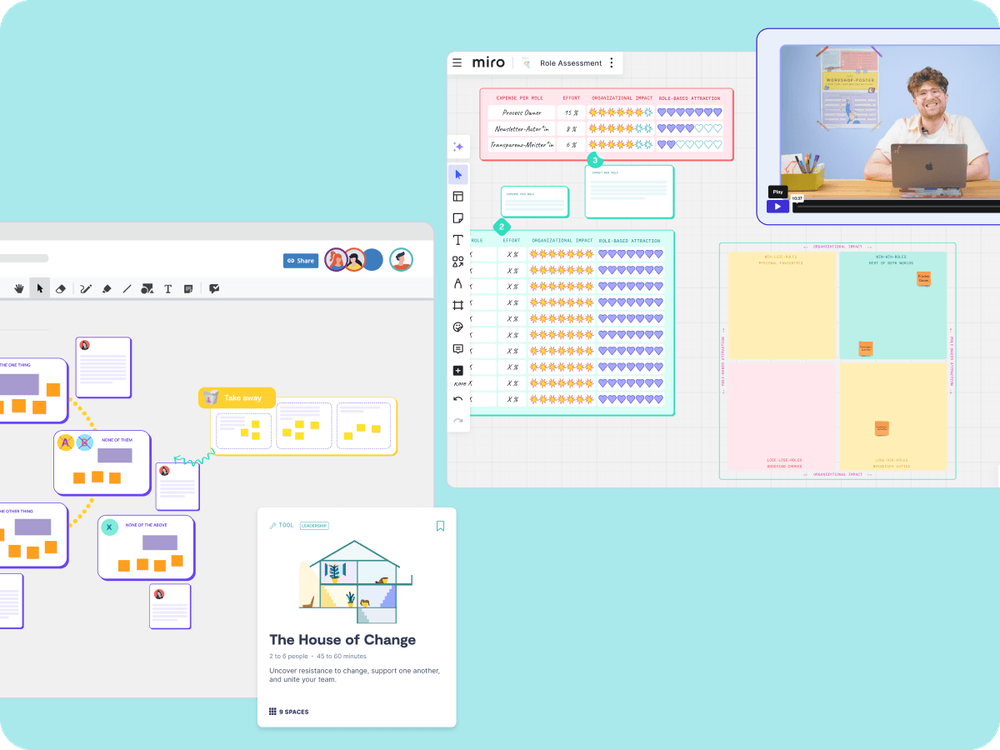This screenshot has width=1000, height=750.
Task: Select the hand pan tool
Action: pyautogui.click(x=18, y=289)
